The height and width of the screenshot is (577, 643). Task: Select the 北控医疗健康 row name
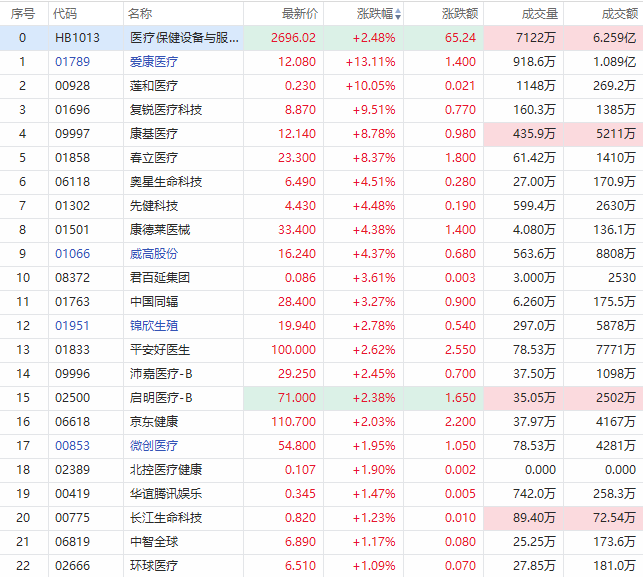point(166,470)
